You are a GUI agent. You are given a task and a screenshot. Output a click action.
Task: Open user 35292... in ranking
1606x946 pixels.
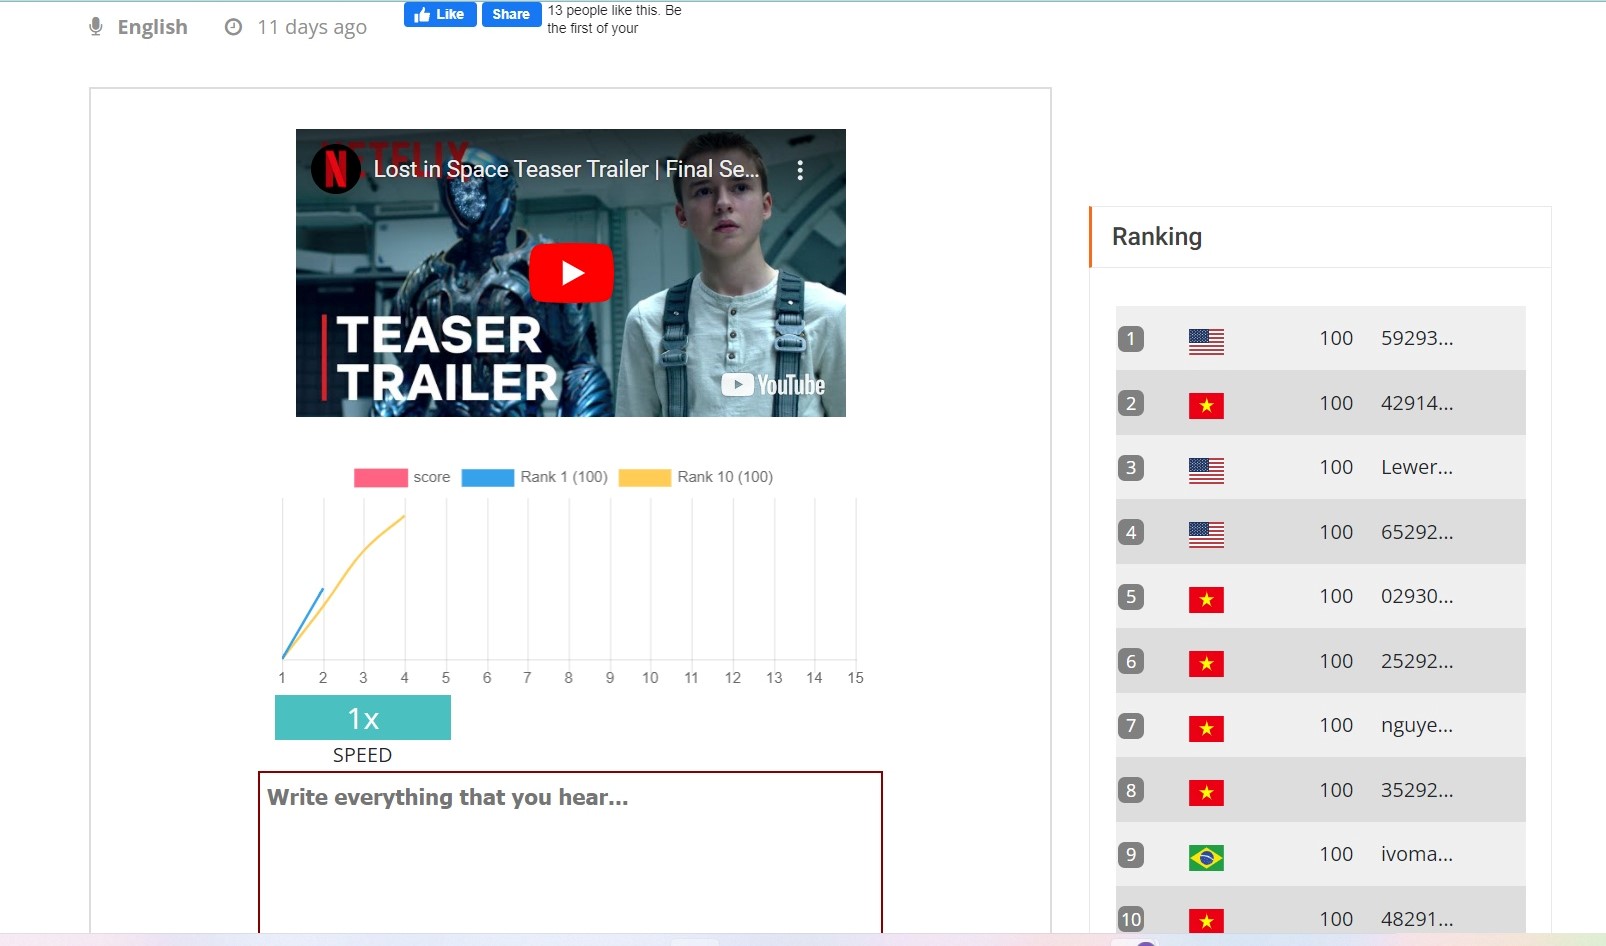tap(1417, 790)
